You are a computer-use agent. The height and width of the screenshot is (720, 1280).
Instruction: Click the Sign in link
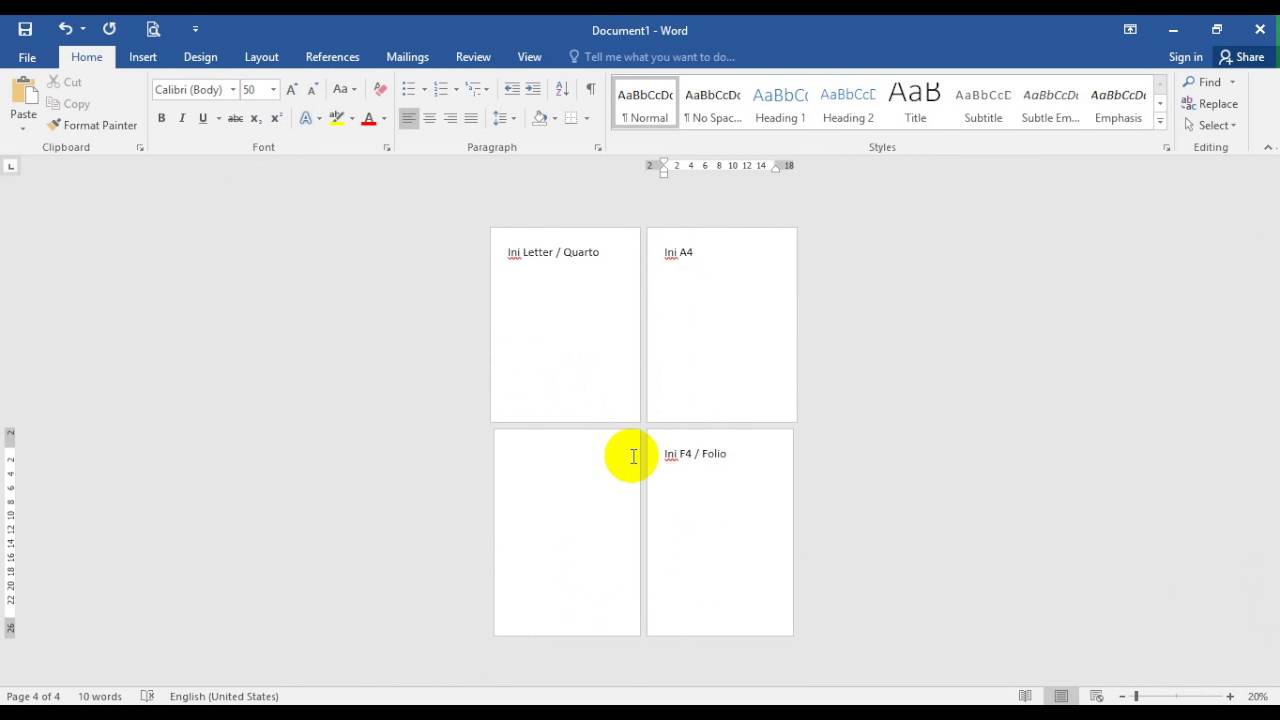1186,57
